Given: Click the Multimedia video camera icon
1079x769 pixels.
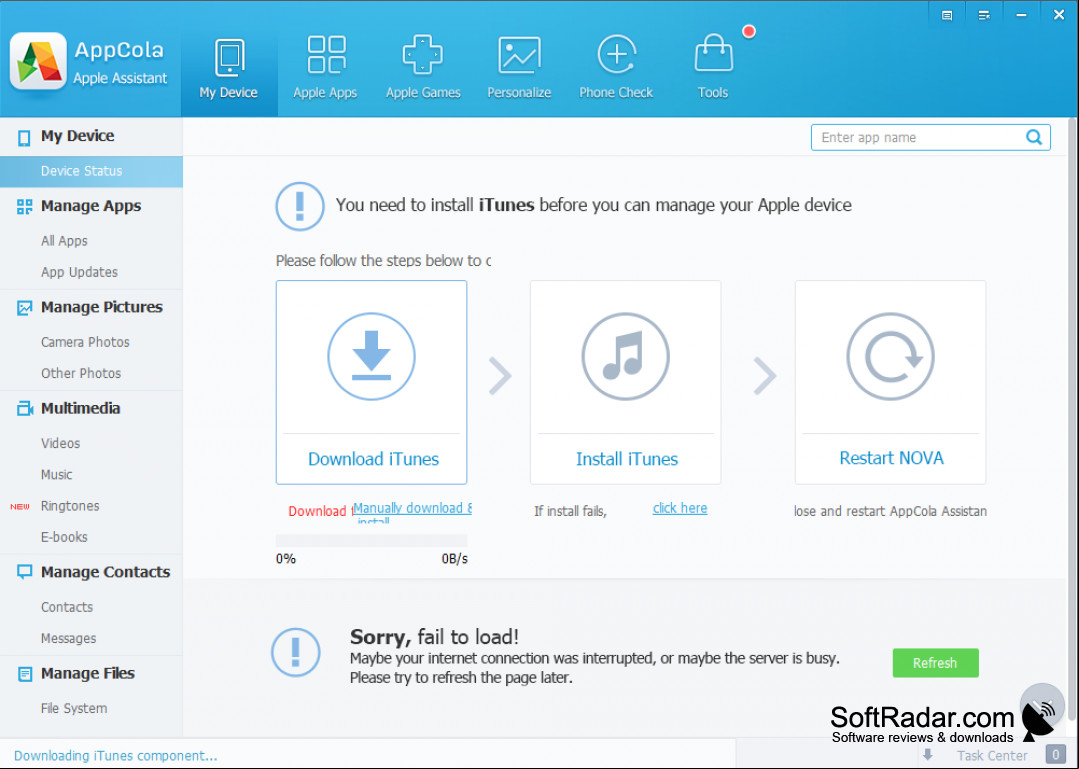Looking at the screenshot, I should click(x=25, y=409).
